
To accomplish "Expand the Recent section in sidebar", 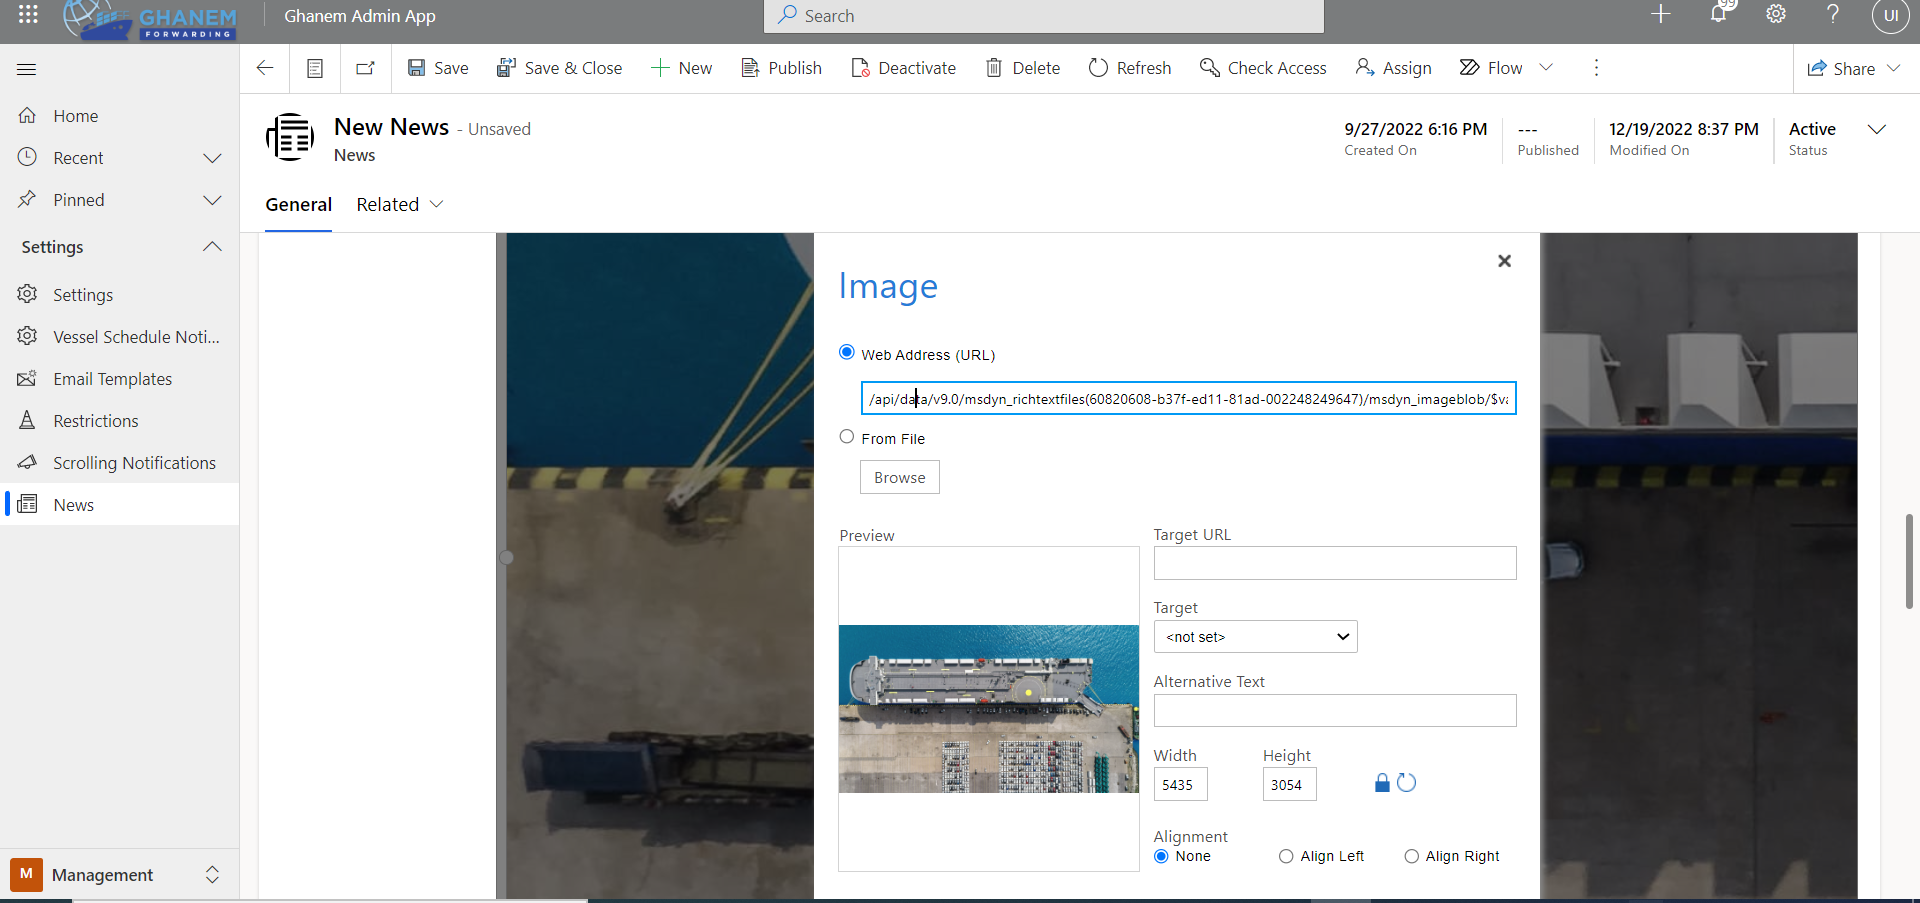I will [211, 158].
